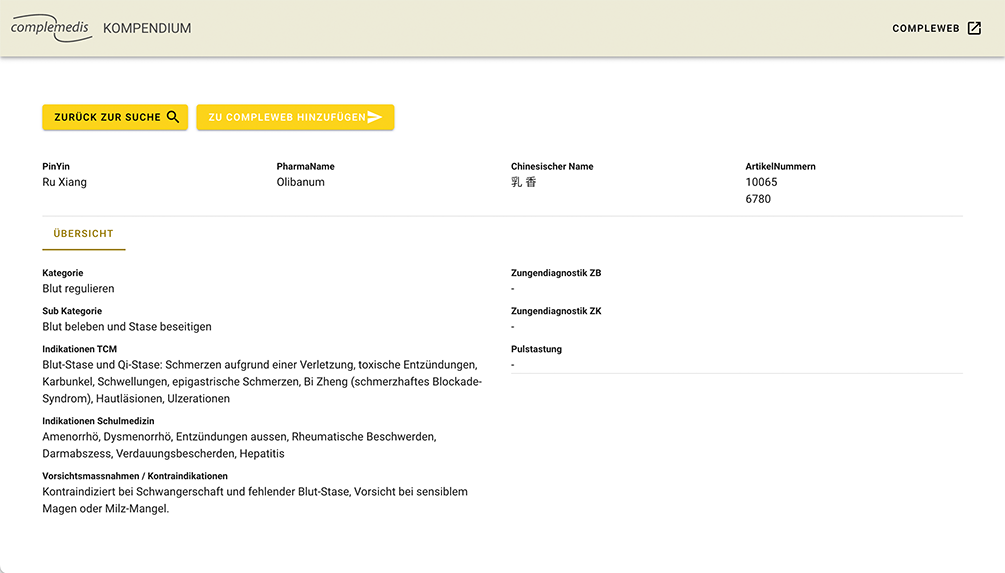Click the send arrow icon on the hinzufügen button

pyautogui.click(x=375, y=117)
